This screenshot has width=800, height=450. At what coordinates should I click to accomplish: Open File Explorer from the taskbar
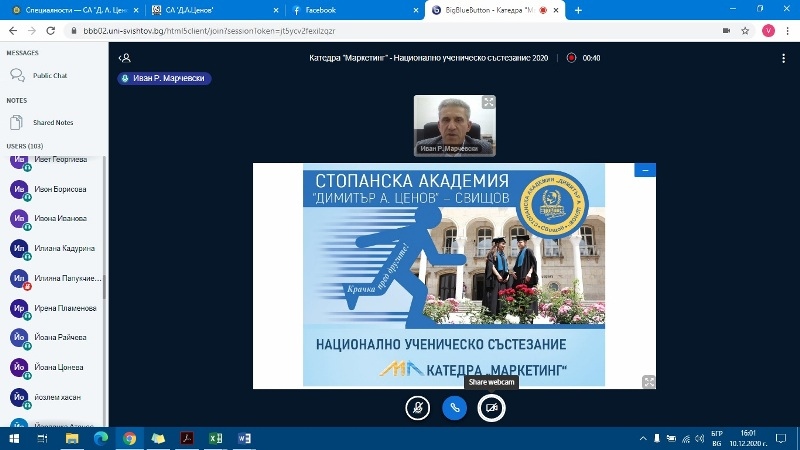click(x=71, y=438)
